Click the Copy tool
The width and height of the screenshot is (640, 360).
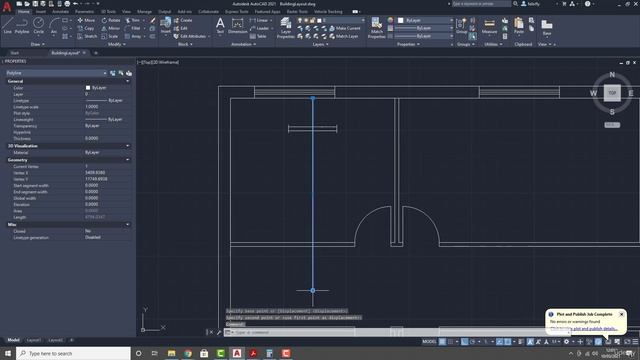point(86,28)
